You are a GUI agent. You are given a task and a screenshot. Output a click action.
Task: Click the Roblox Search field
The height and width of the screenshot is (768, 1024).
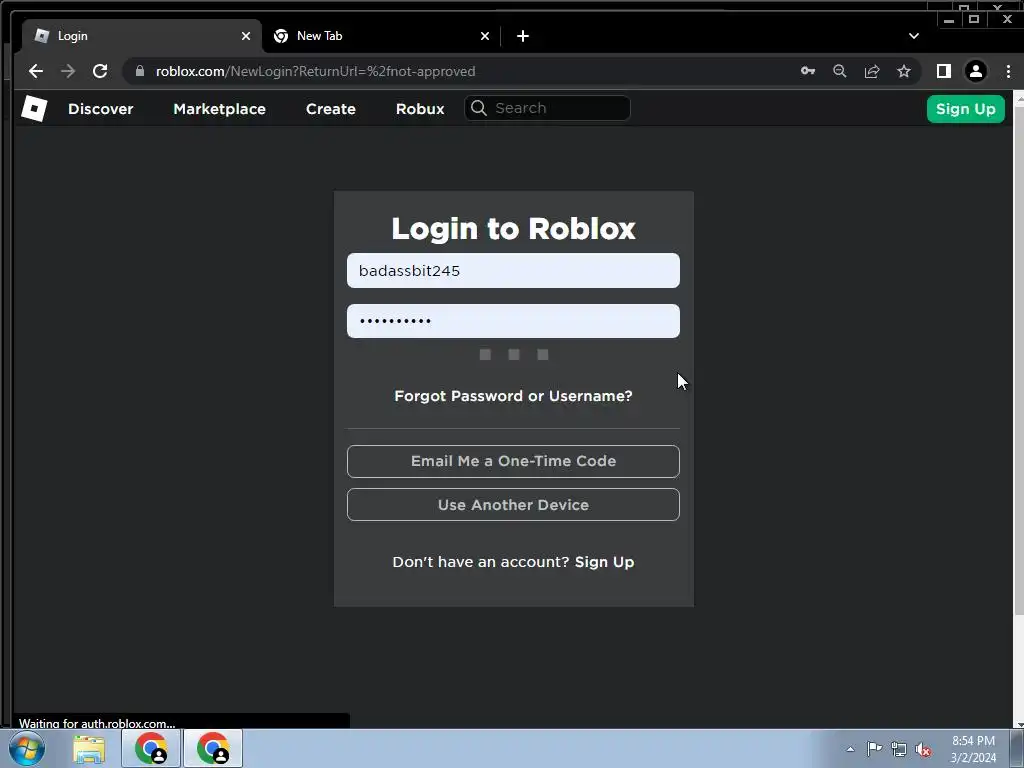(x=547, y=108)
